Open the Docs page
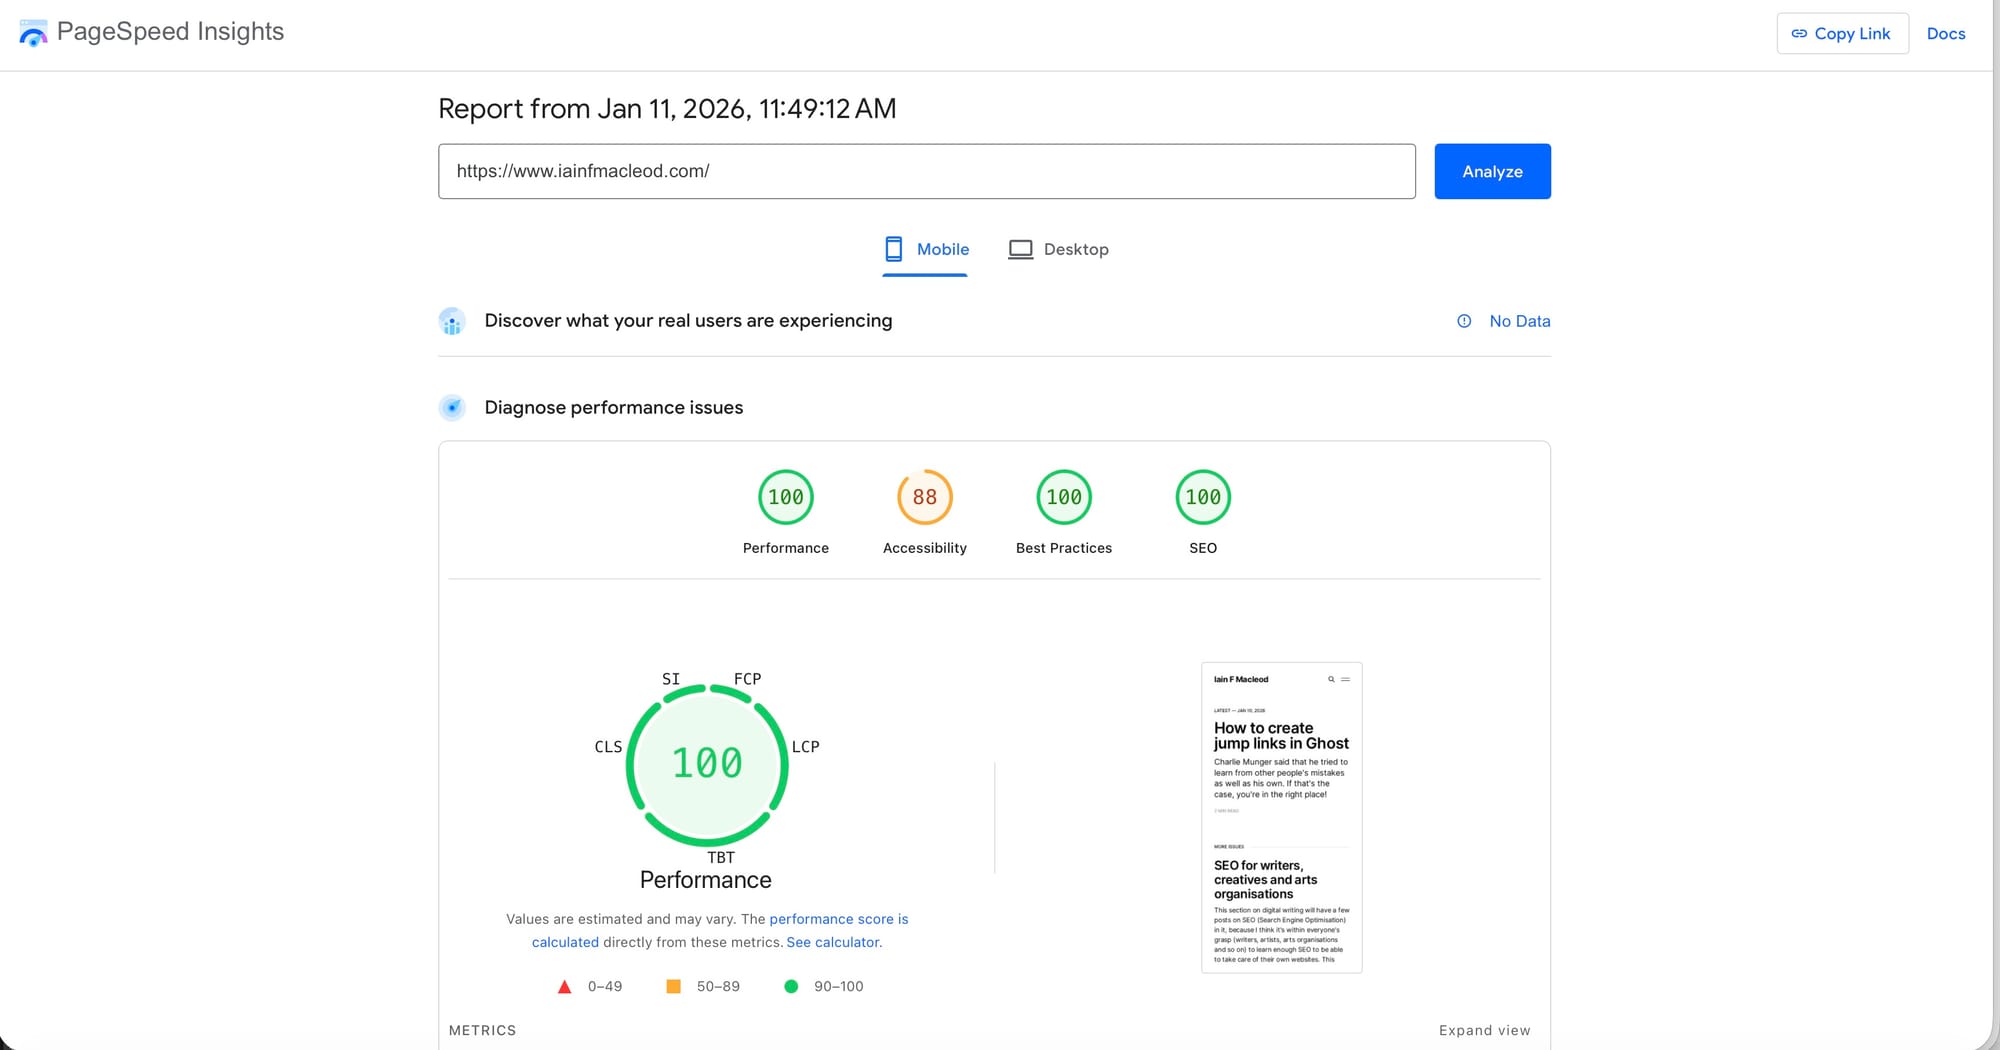The width and height of the screenshot is (2000, 1050). 1945,33
